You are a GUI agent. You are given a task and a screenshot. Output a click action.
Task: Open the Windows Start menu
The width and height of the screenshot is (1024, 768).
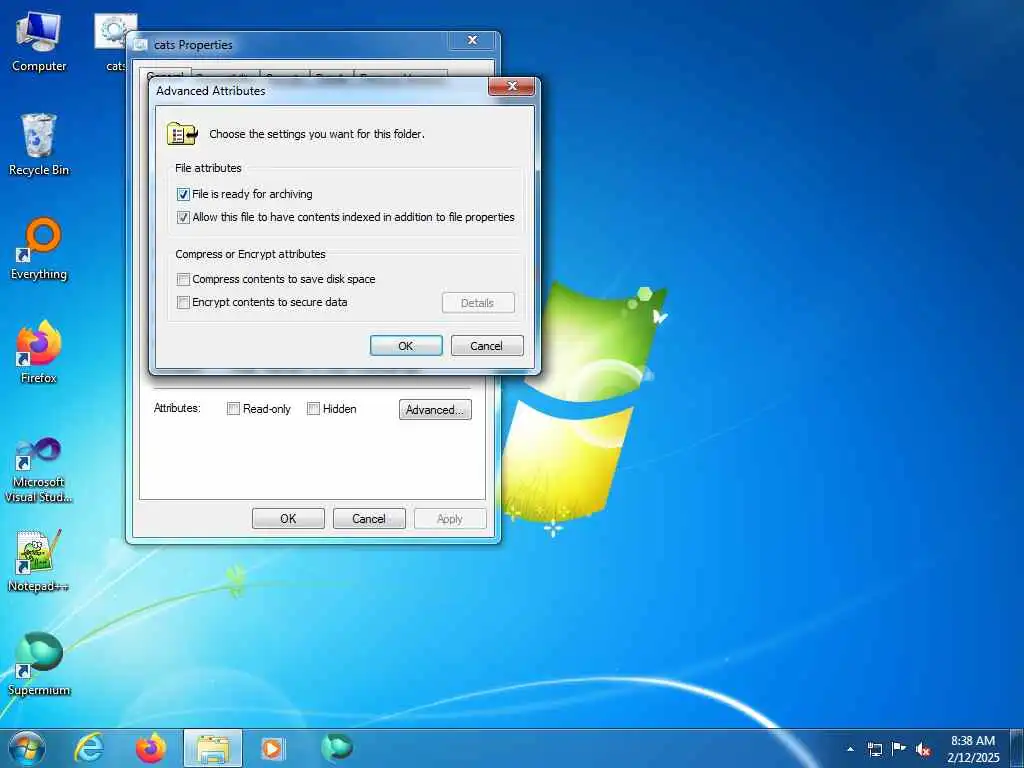(26, 748)
